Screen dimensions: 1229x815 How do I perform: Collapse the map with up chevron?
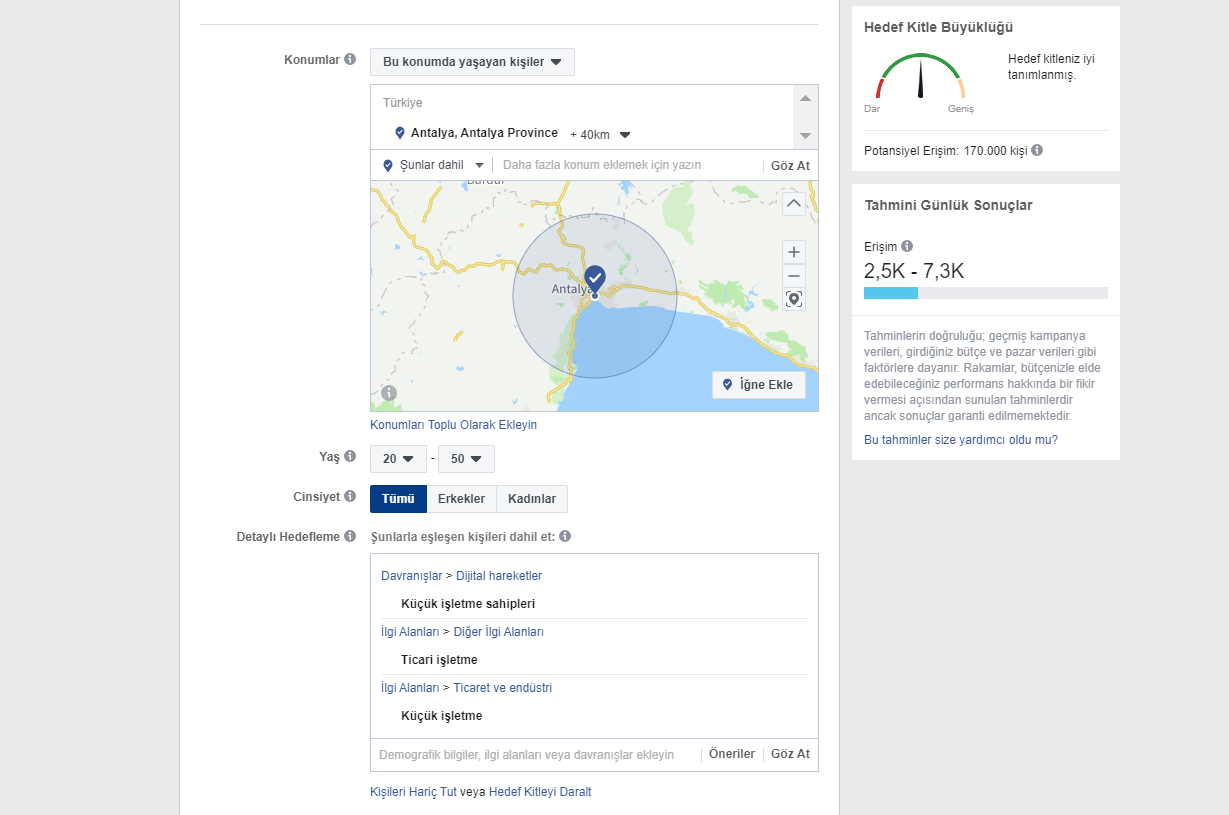point(794,204)
